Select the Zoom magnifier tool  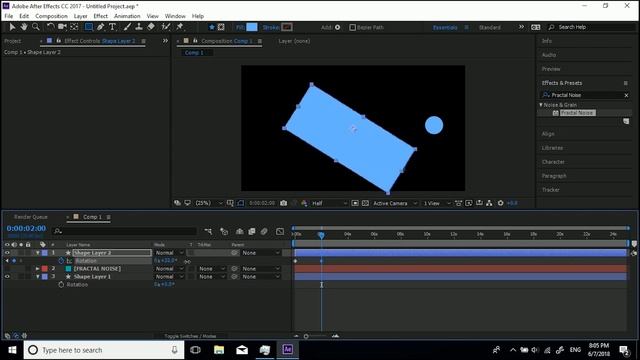(x=36, y=27)
